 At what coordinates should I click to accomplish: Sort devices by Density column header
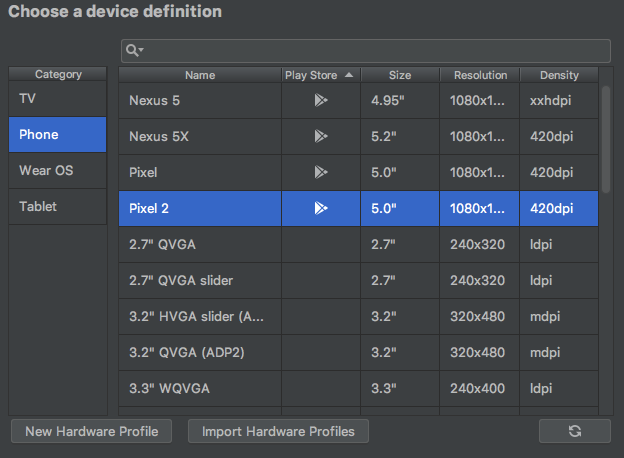click(559, 75)
